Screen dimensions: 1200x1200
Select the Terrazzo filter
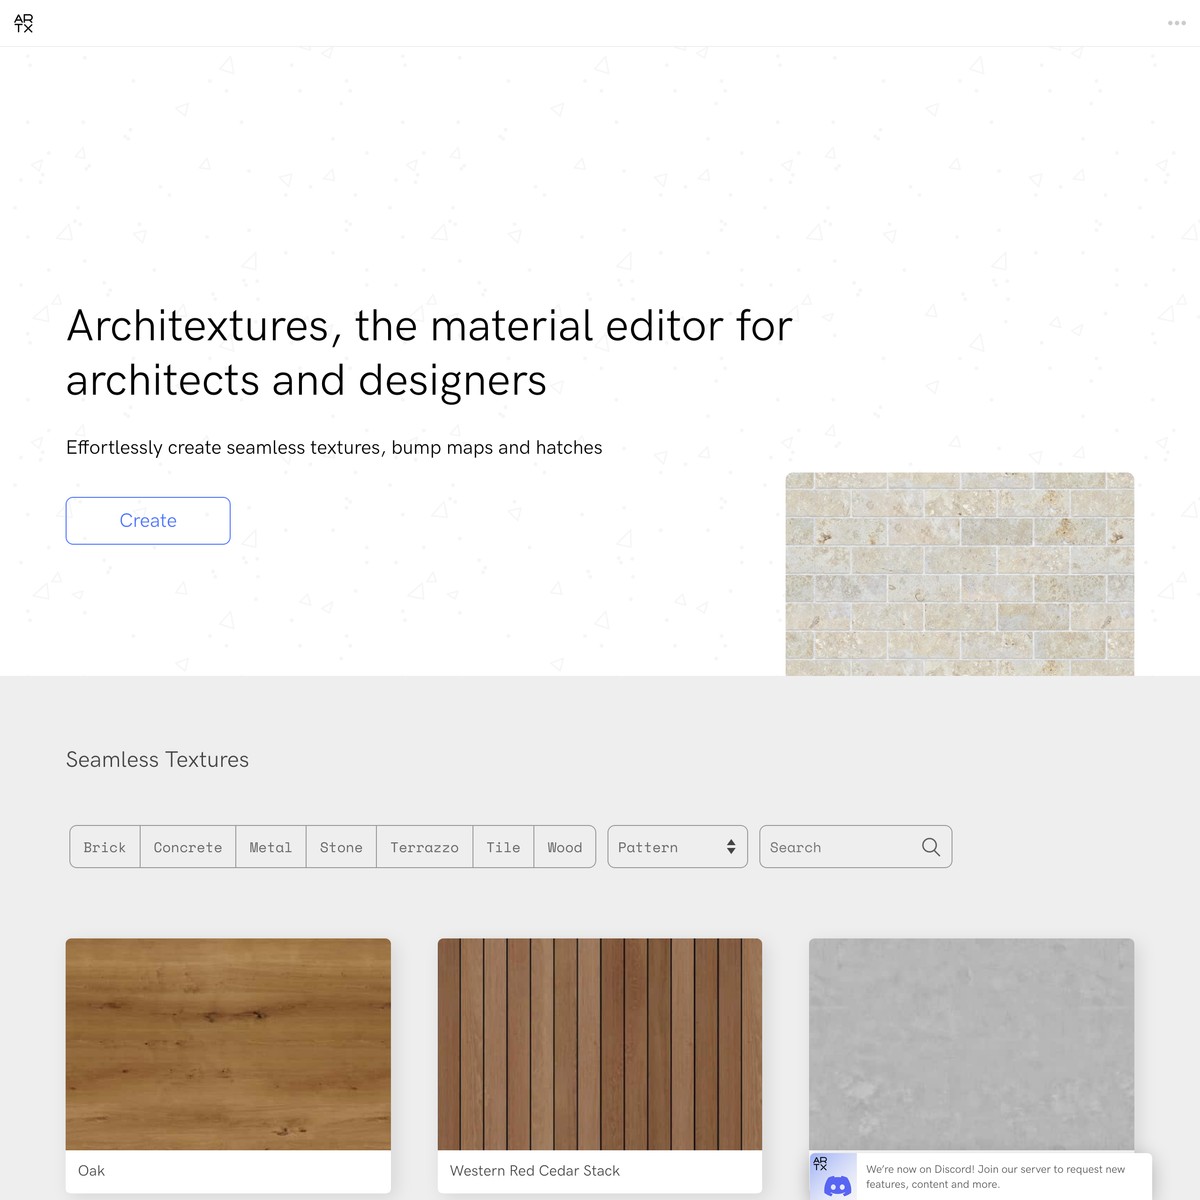click(424, 846)
